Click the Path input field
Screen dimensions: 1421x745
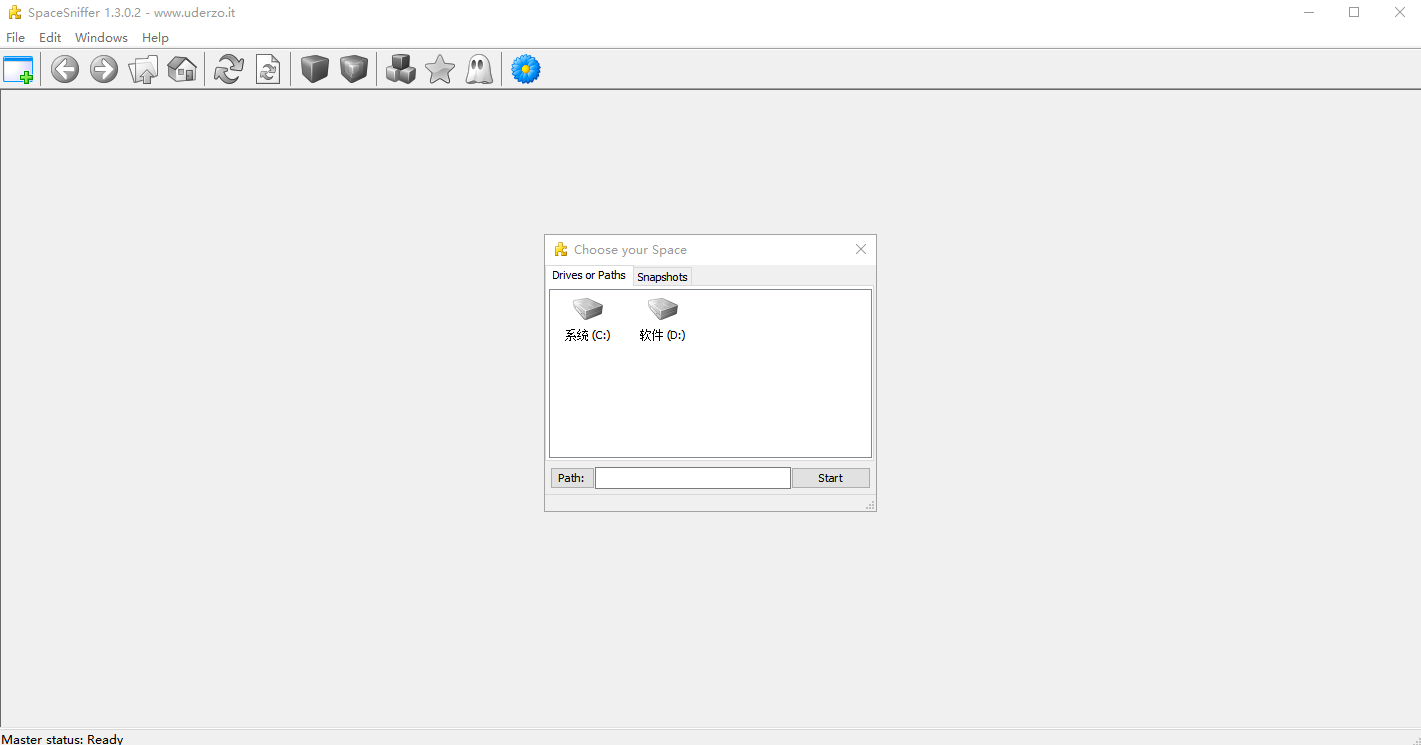pyautogui.click(x=692, y=478)
